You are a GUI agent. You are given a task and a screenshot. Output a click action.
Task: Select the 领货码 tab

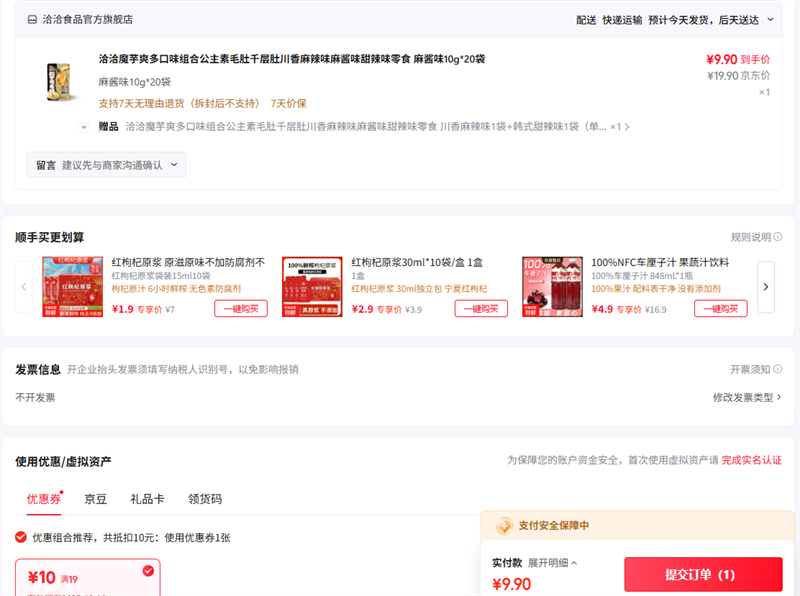(x=205, y=499)
